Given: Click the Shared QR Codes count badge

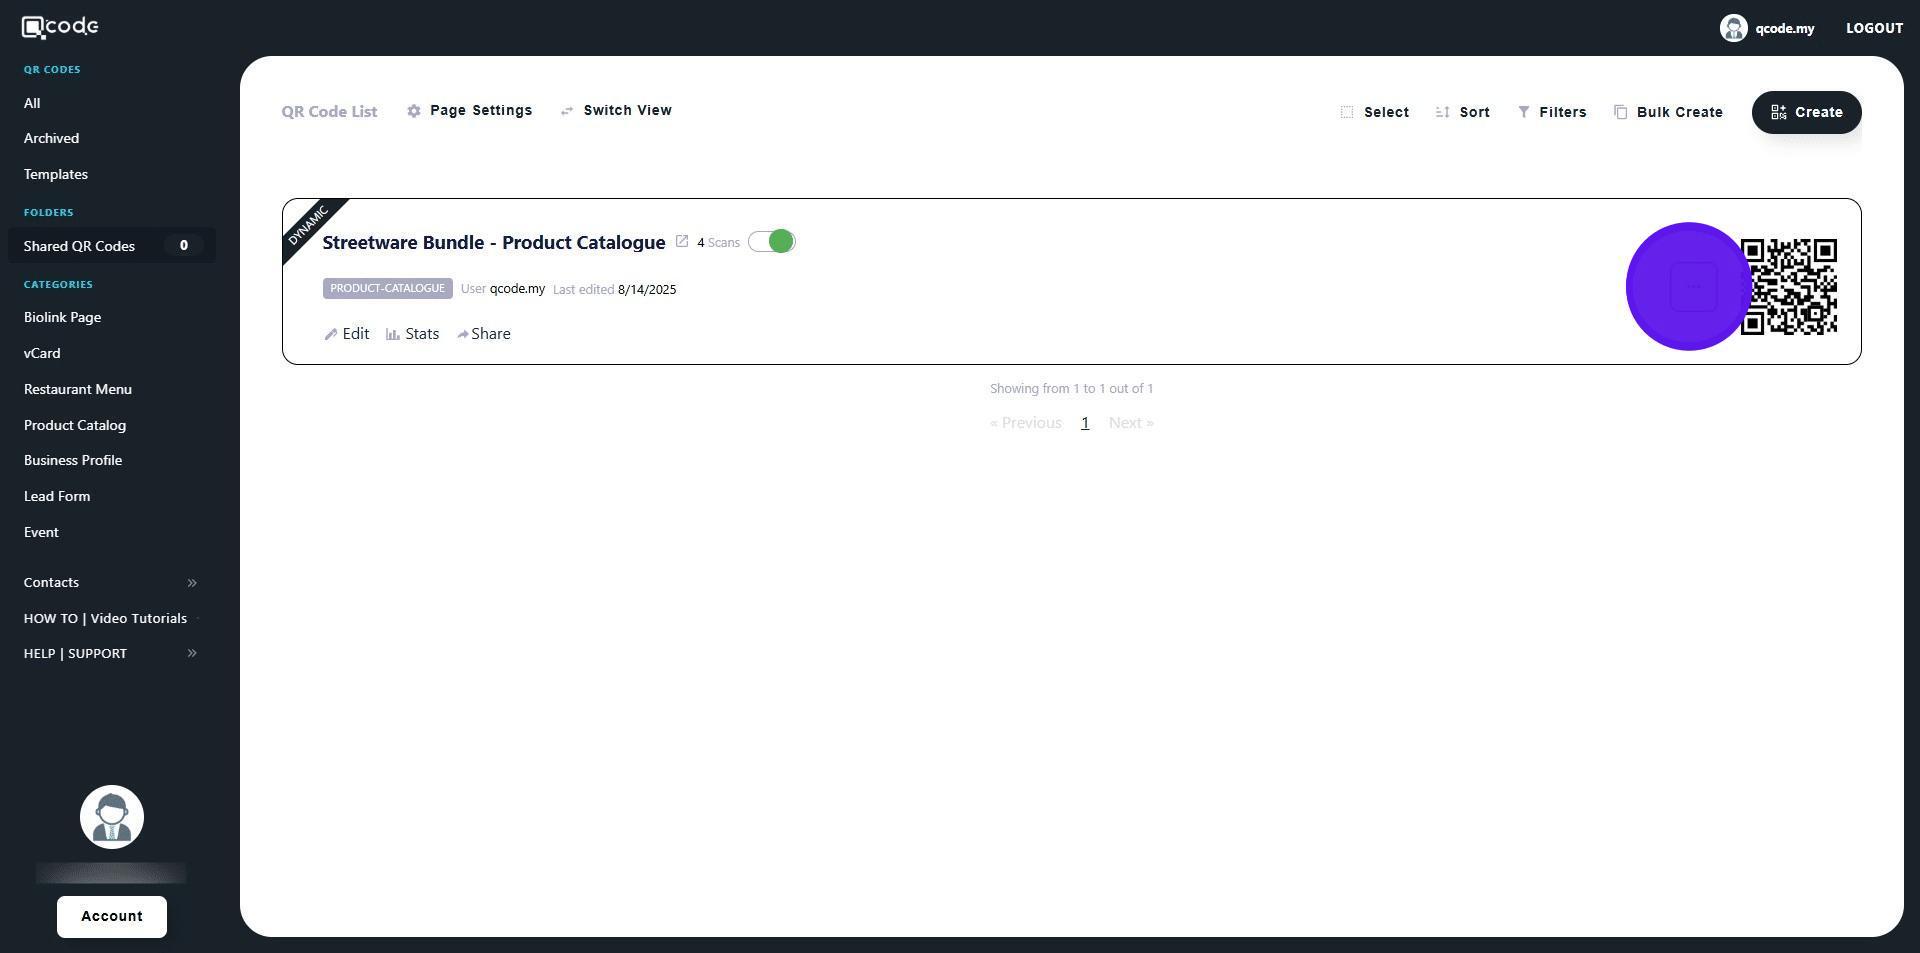Looking at the screenshot, I should [x=183, y=246].
